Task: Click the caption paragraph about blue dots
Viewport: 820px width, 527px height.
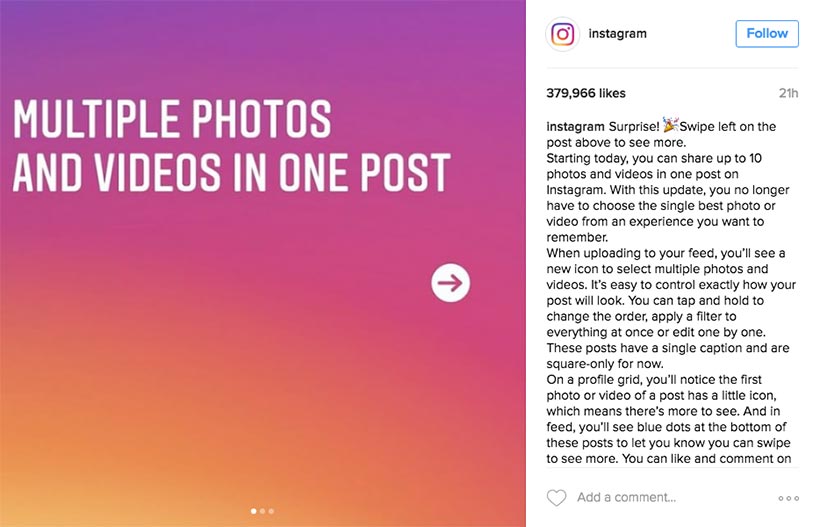Action: pyautogui.click(x=669, y=419)
